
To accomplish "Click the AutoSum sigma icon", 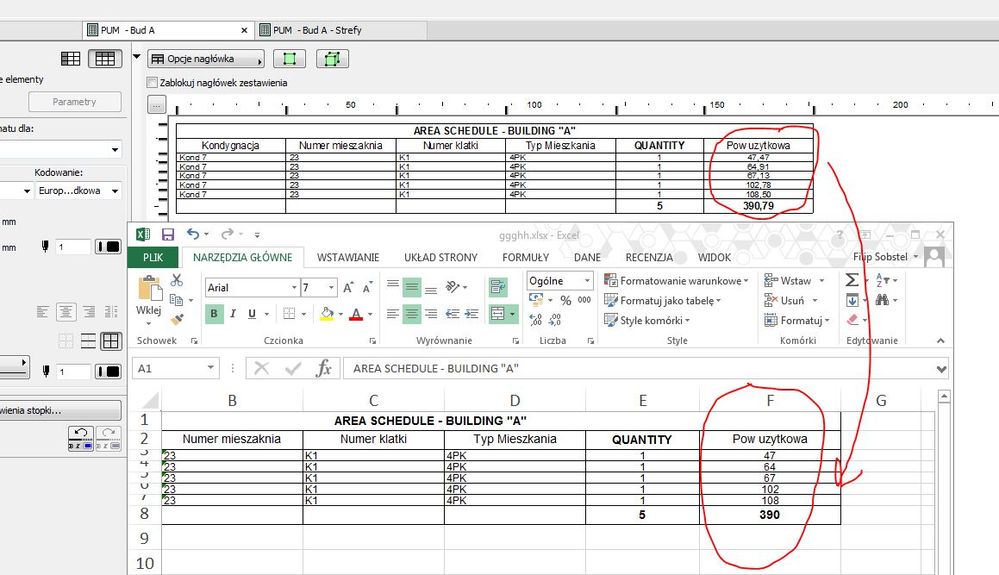I will (852, 280).
